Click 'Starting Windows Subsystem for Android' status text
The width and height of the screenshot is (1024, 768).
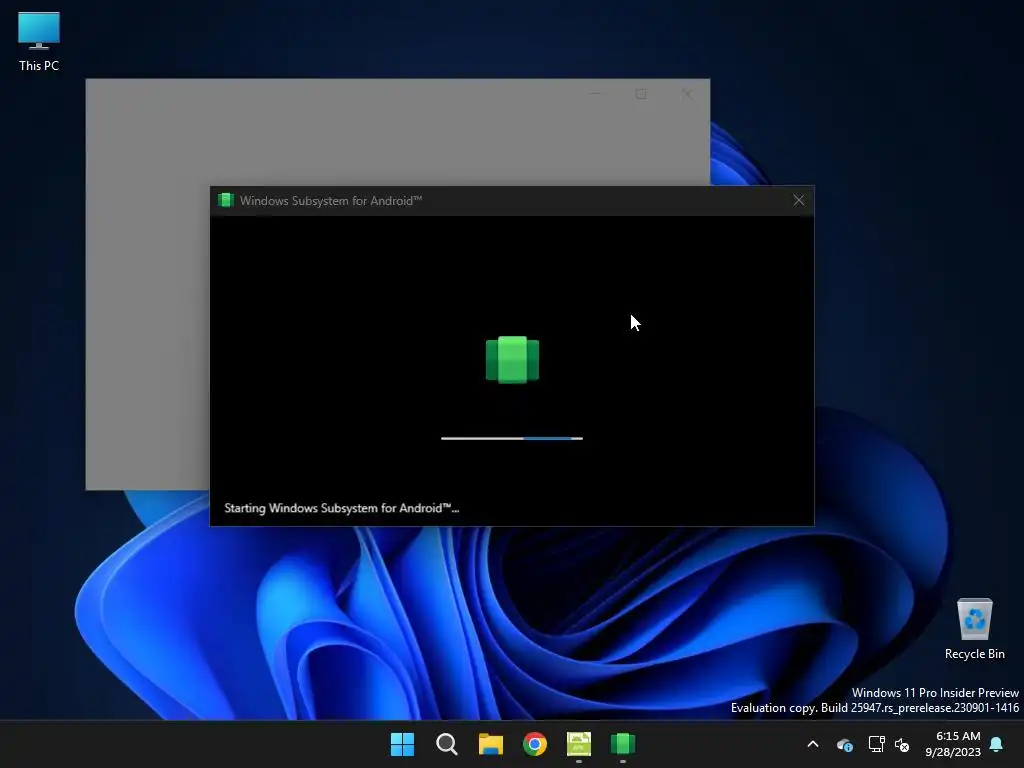[342, 508]
